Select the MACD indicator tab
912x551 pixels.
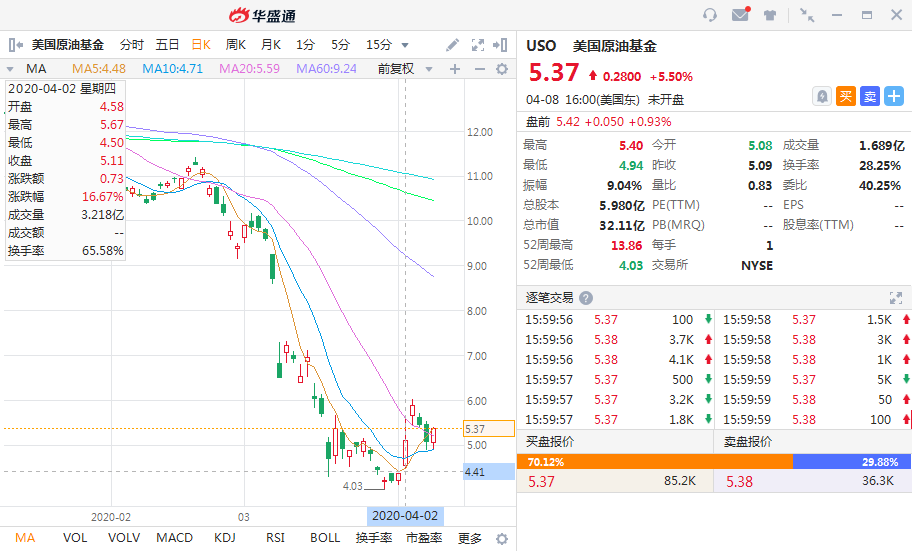174,538
